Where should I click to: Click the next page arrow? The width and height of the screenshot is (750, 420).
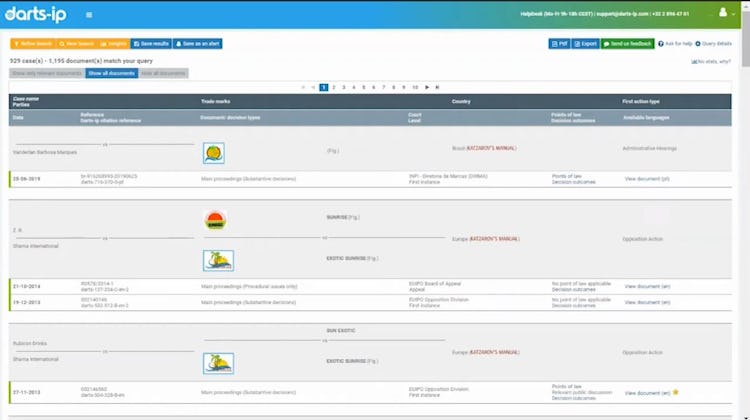pyautogui.click(x=427, y=88)
